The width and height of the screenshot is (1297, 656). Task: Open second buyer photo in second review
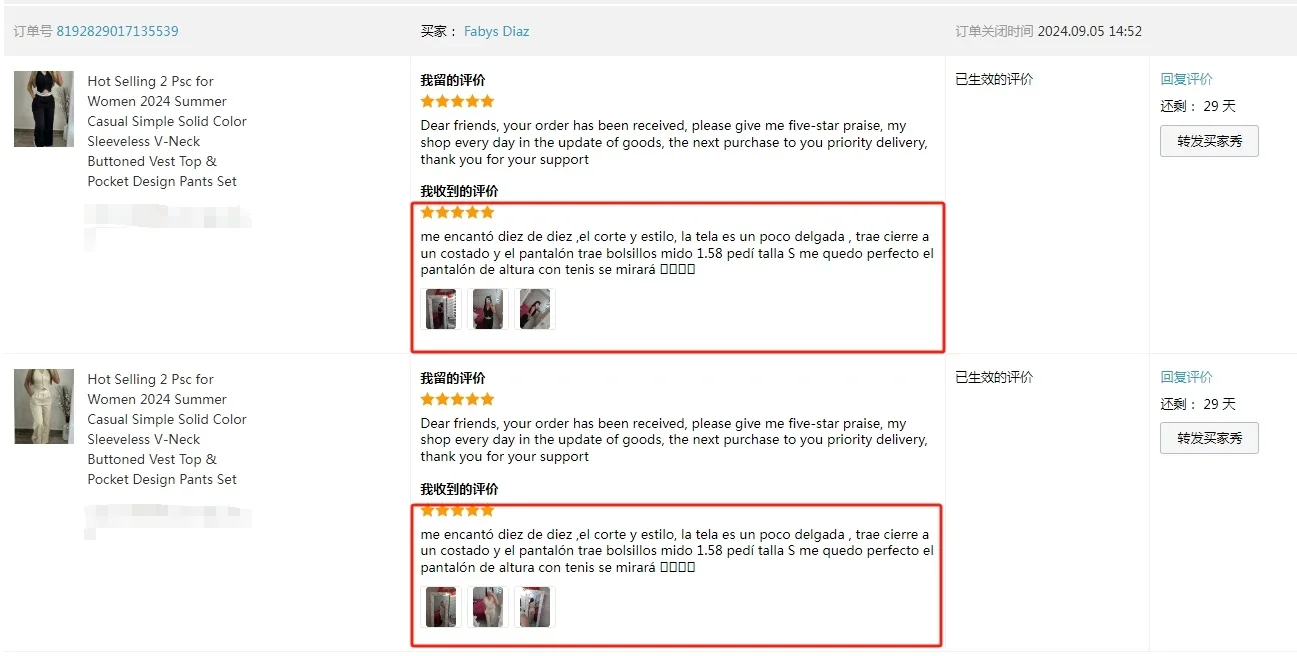[x=488, y=607]
